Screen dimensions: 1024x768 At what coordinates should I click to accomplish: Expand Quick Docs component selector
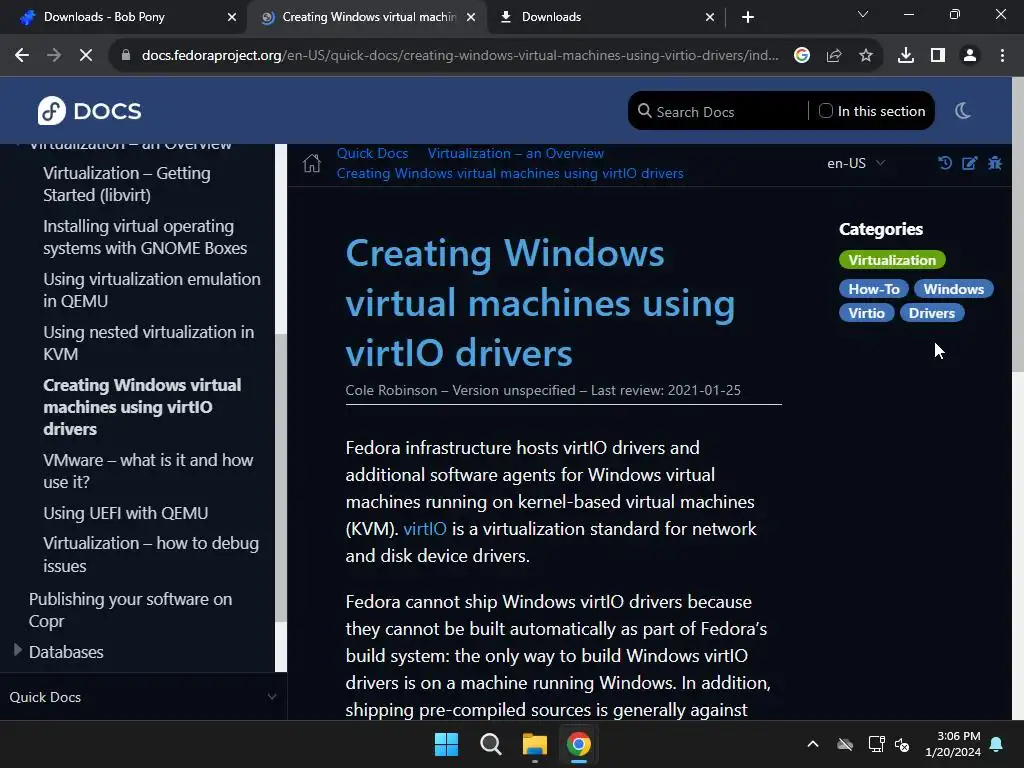(143, 697)
